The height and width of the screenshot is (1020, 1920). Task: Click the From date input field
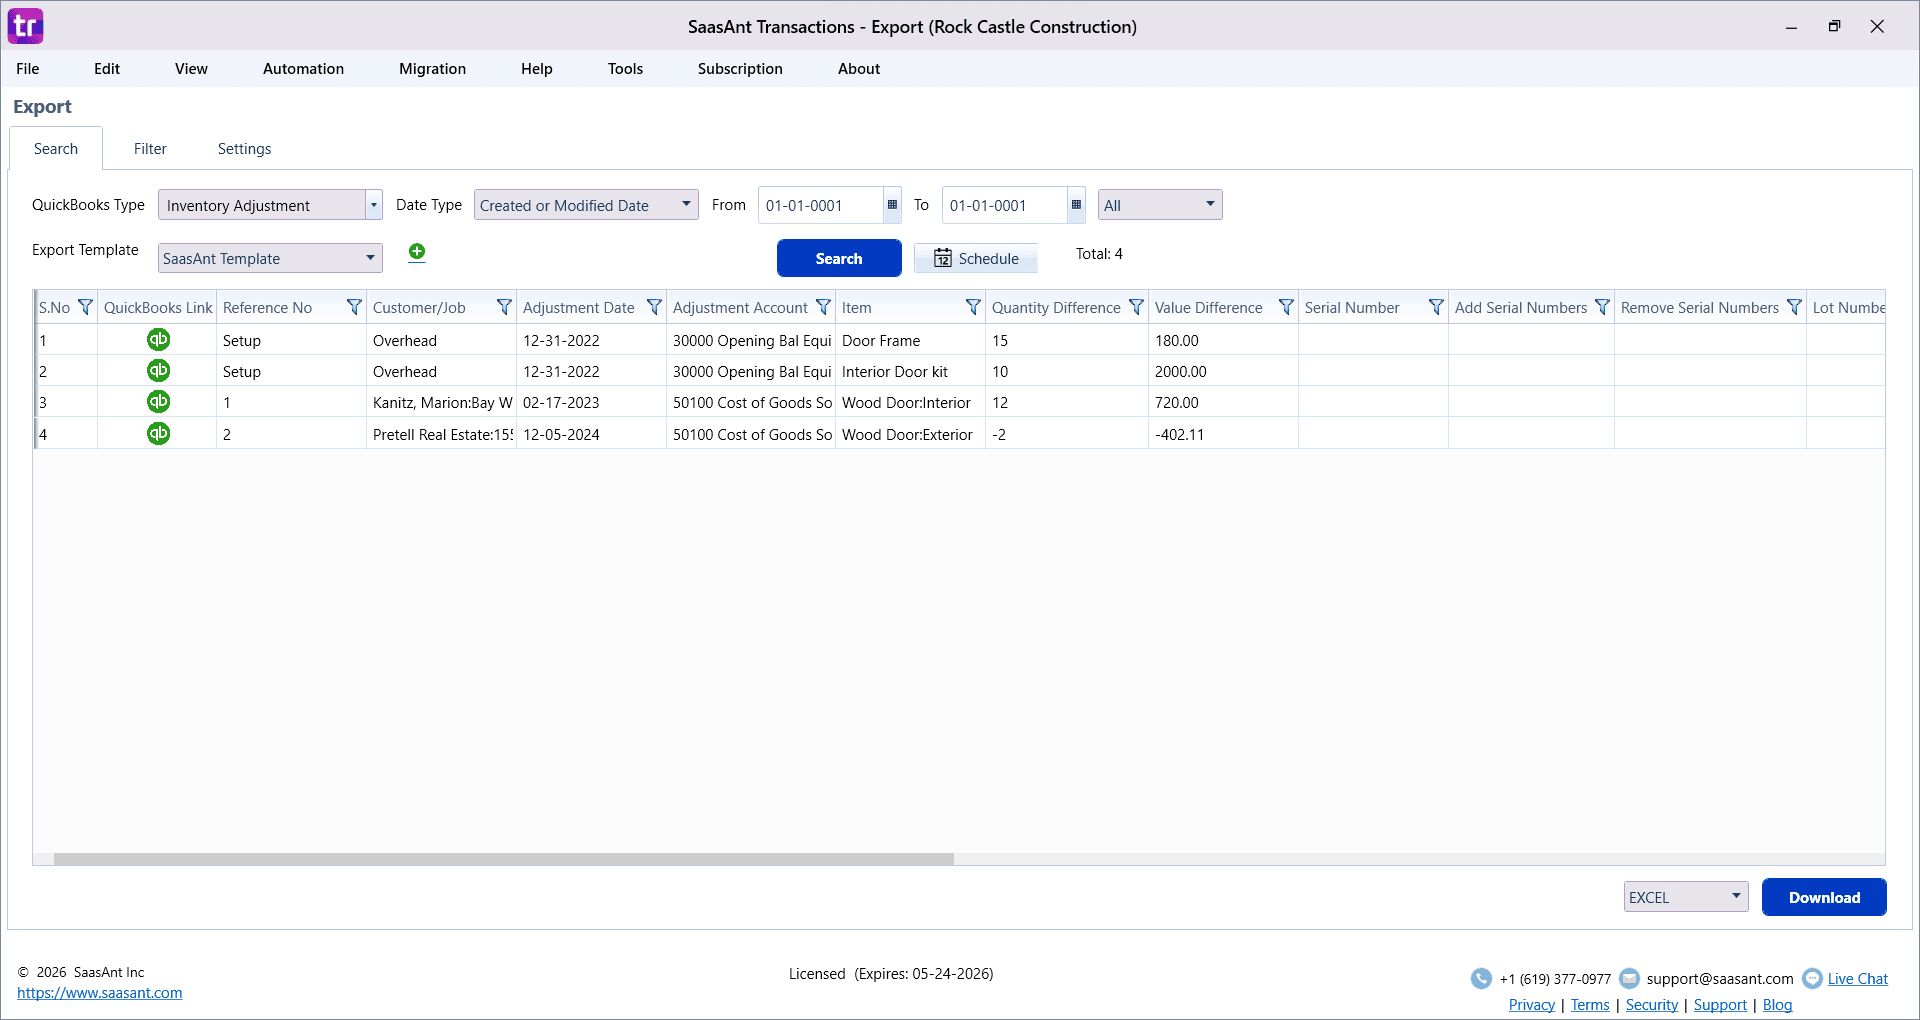click(821, 205)
